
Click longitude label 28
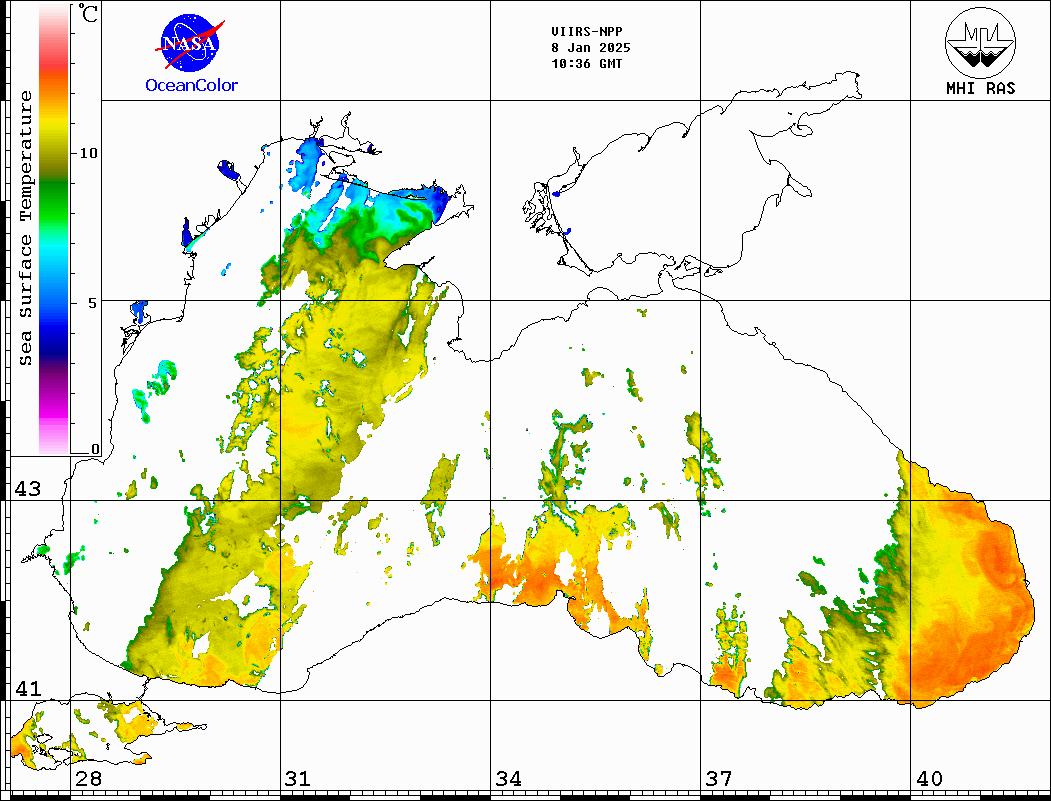click(88, 778)
